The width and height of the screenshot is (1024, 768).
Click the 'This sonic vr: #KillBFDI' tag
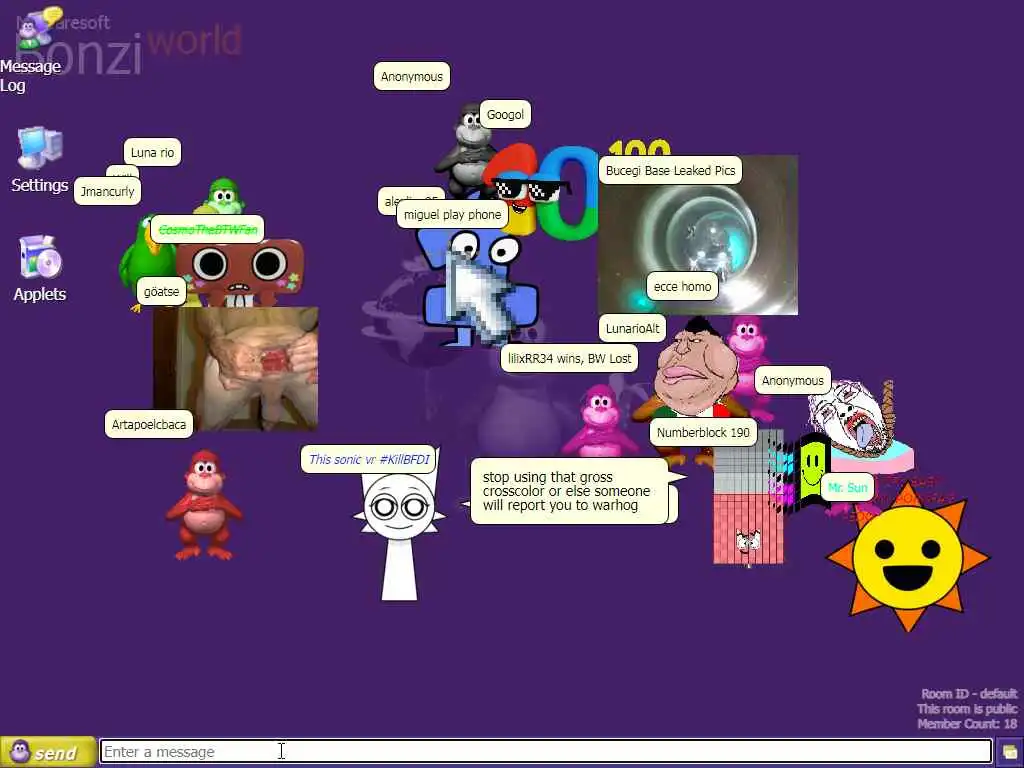[x=369, y=459]
